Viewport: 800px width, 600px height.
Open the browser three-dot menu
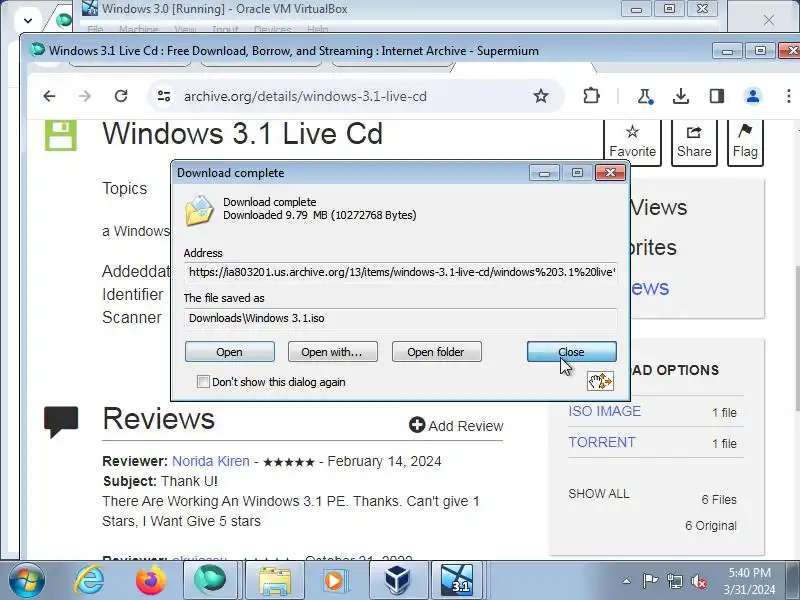tap(789, 96)
